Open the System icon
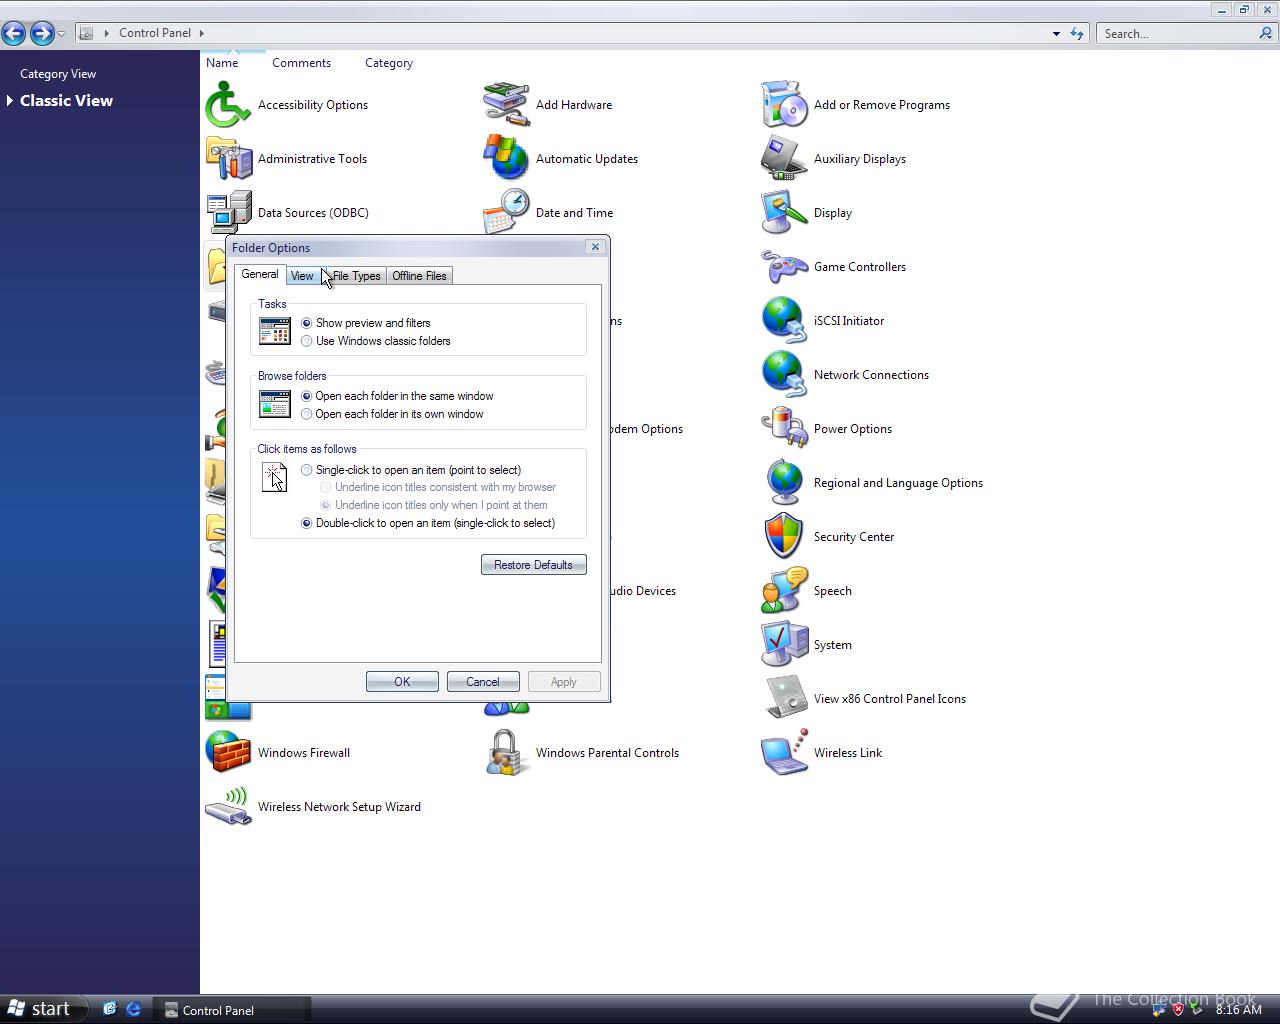Viewport: 1280px width, 1024px height. click(784, 645)
